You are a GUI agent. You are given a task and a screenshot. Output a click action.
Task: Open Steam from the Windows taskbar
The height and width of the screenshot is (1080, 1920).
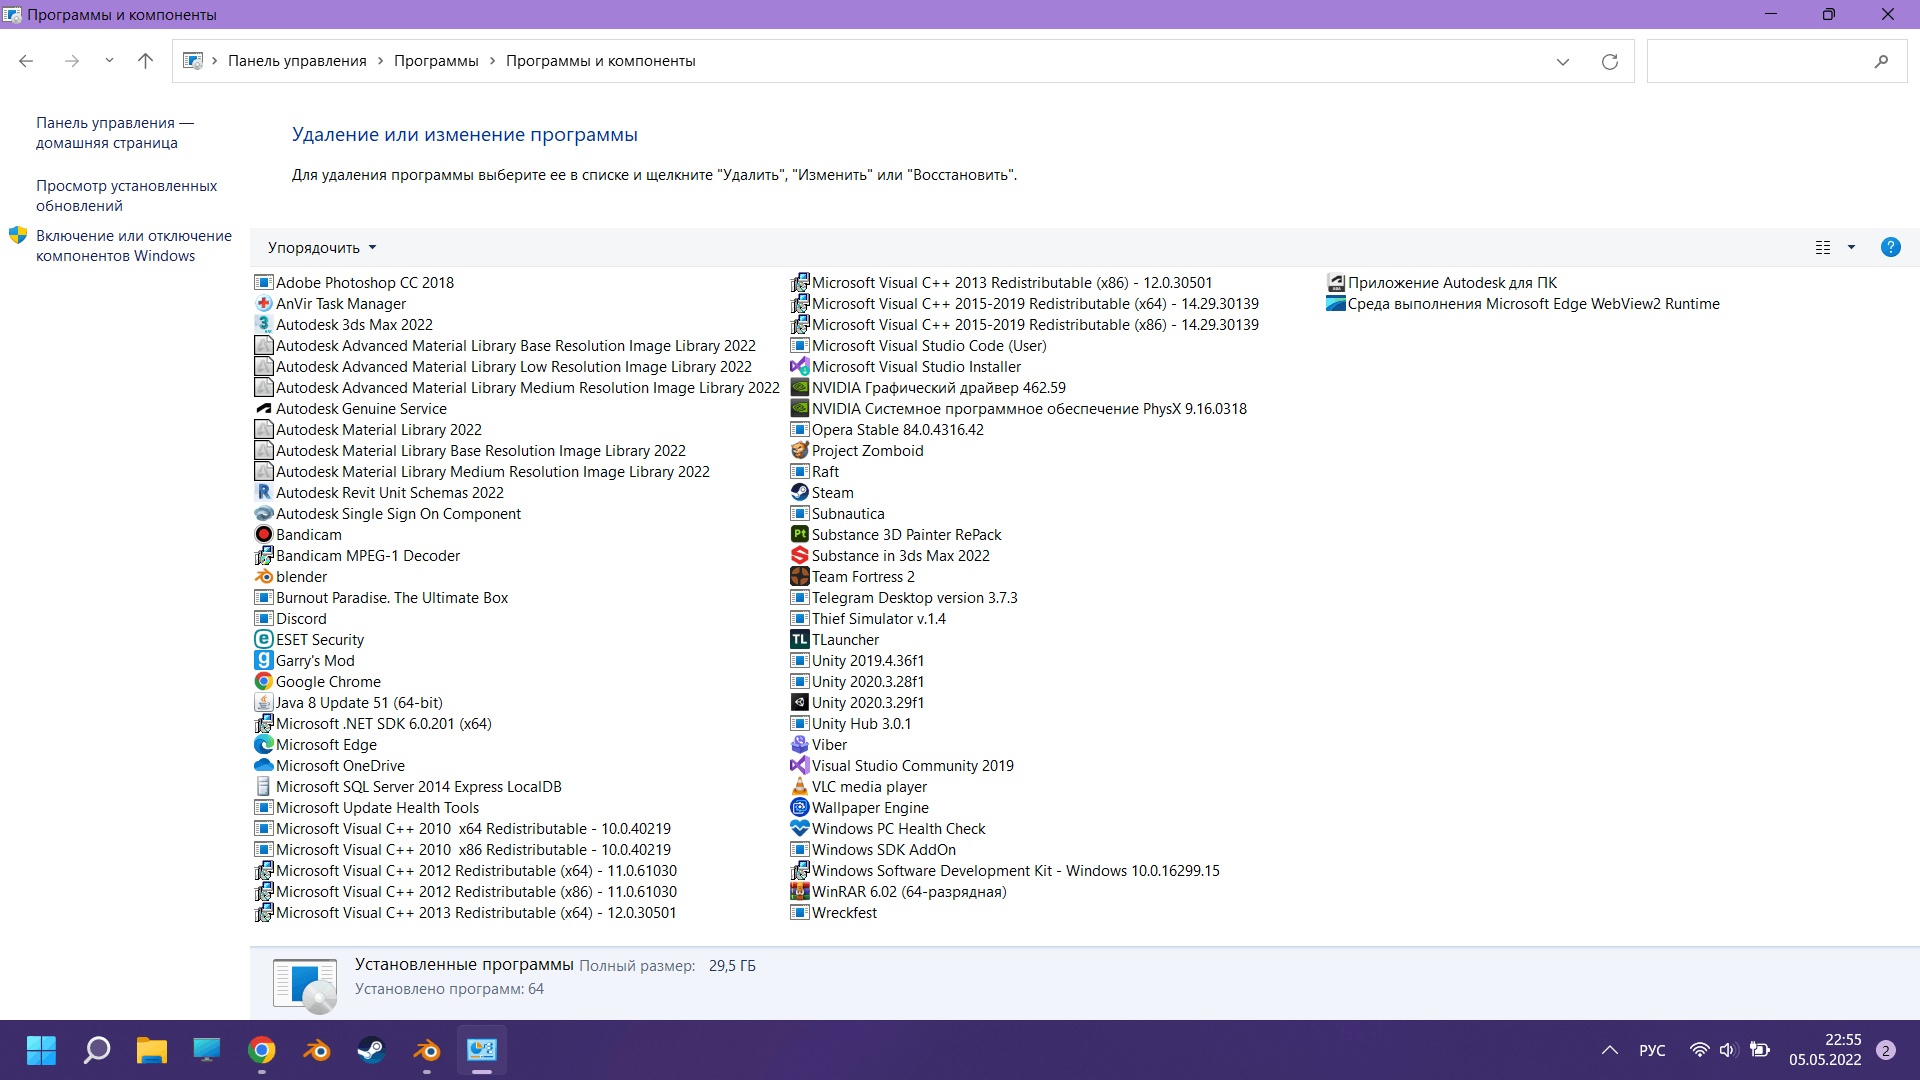pos(371,1050)
